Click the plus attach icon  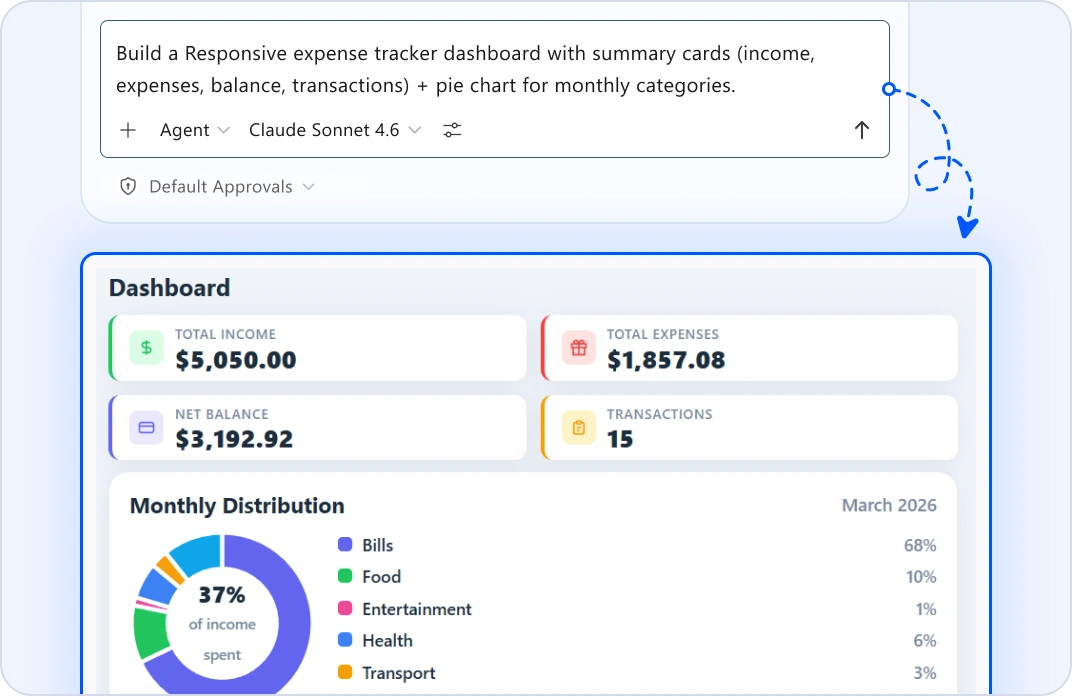coord(128,130)
